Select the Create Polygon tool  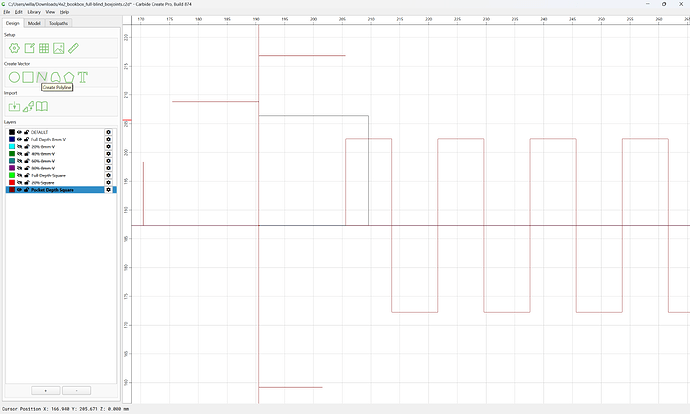coord(69,77)
